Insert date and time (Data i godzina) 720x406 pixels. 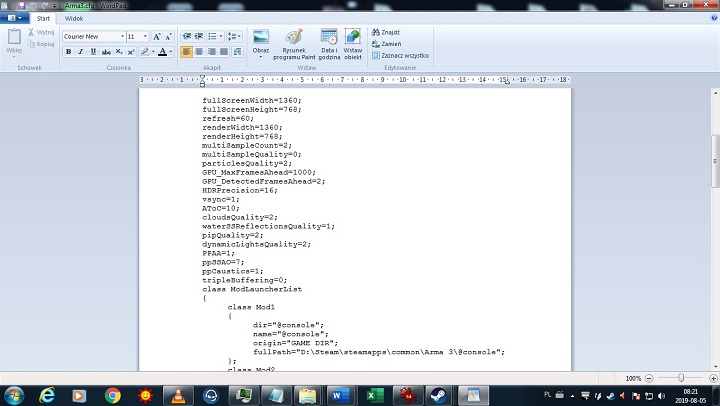(328, 43)
